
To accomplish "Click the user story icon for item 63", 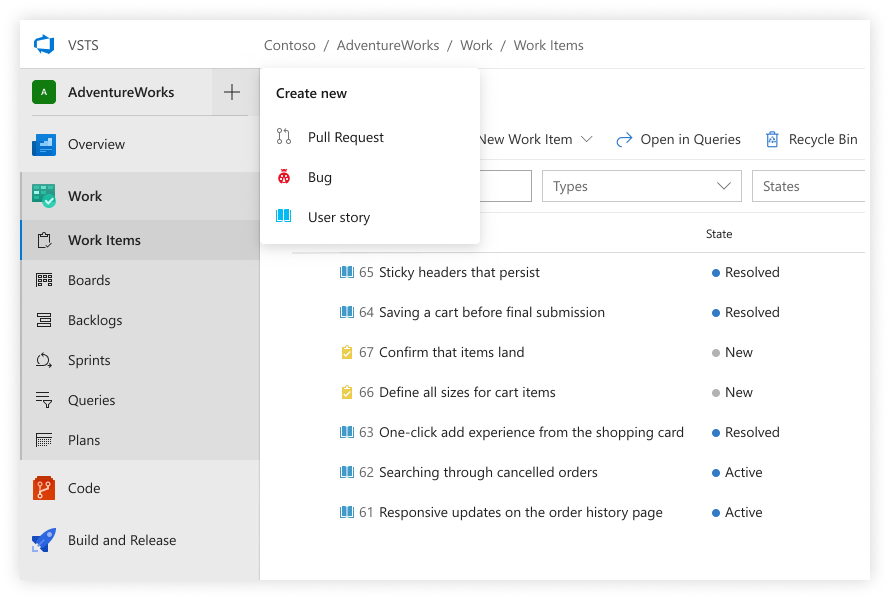I will tap(347, 433).
